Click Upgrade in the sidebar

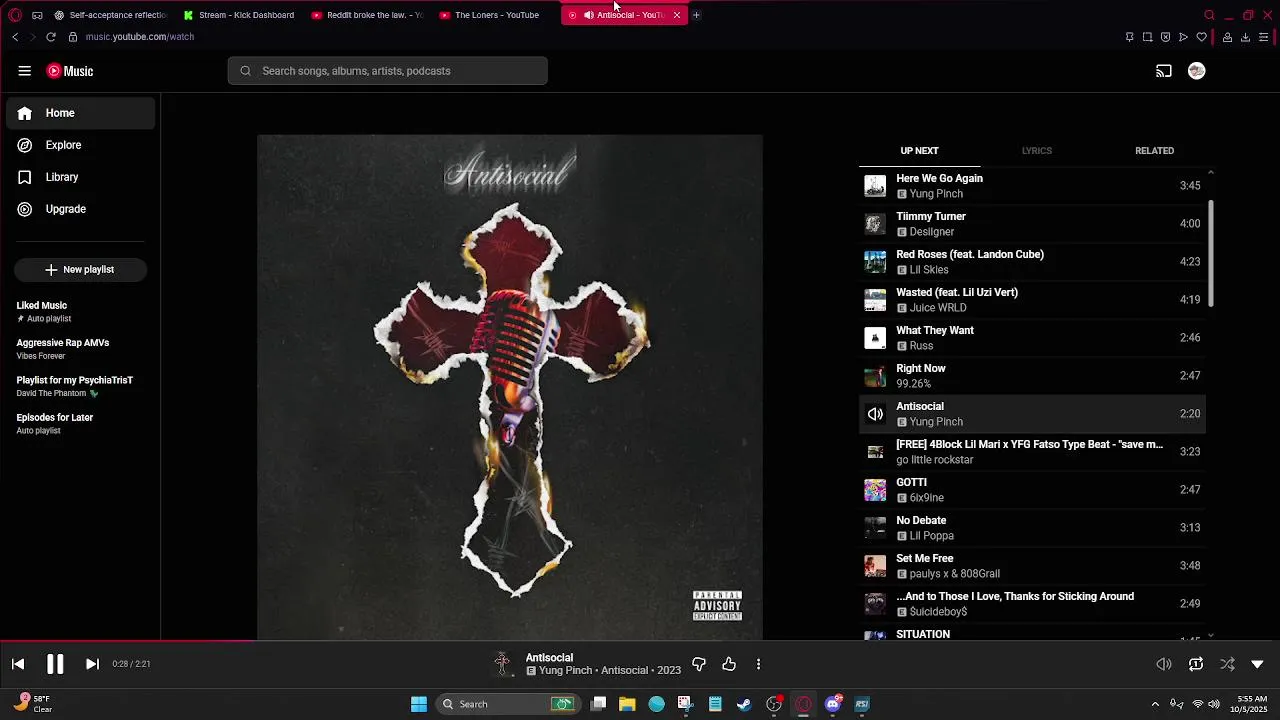click(81, 209)
